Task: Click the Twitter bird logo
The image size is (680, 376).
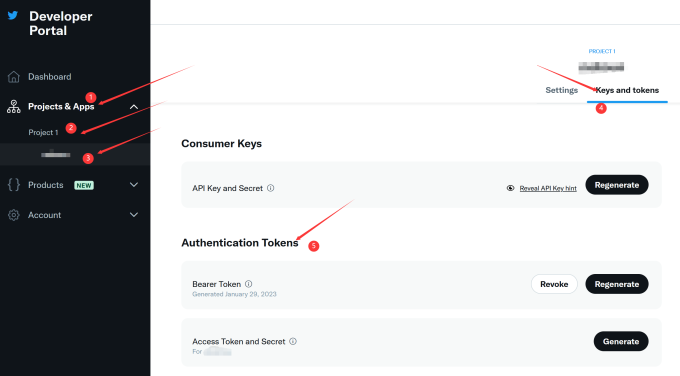Action: pos(13,16)
